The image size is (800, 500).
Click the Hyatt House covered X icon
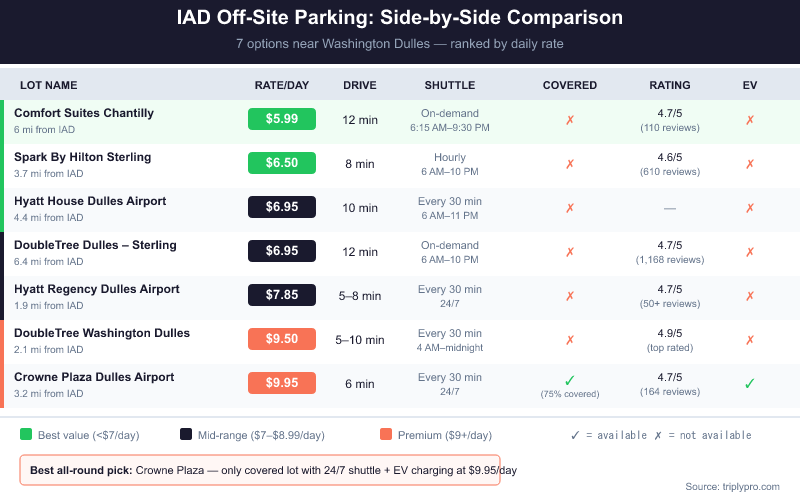pyautogui.click(x=570, y=208)
